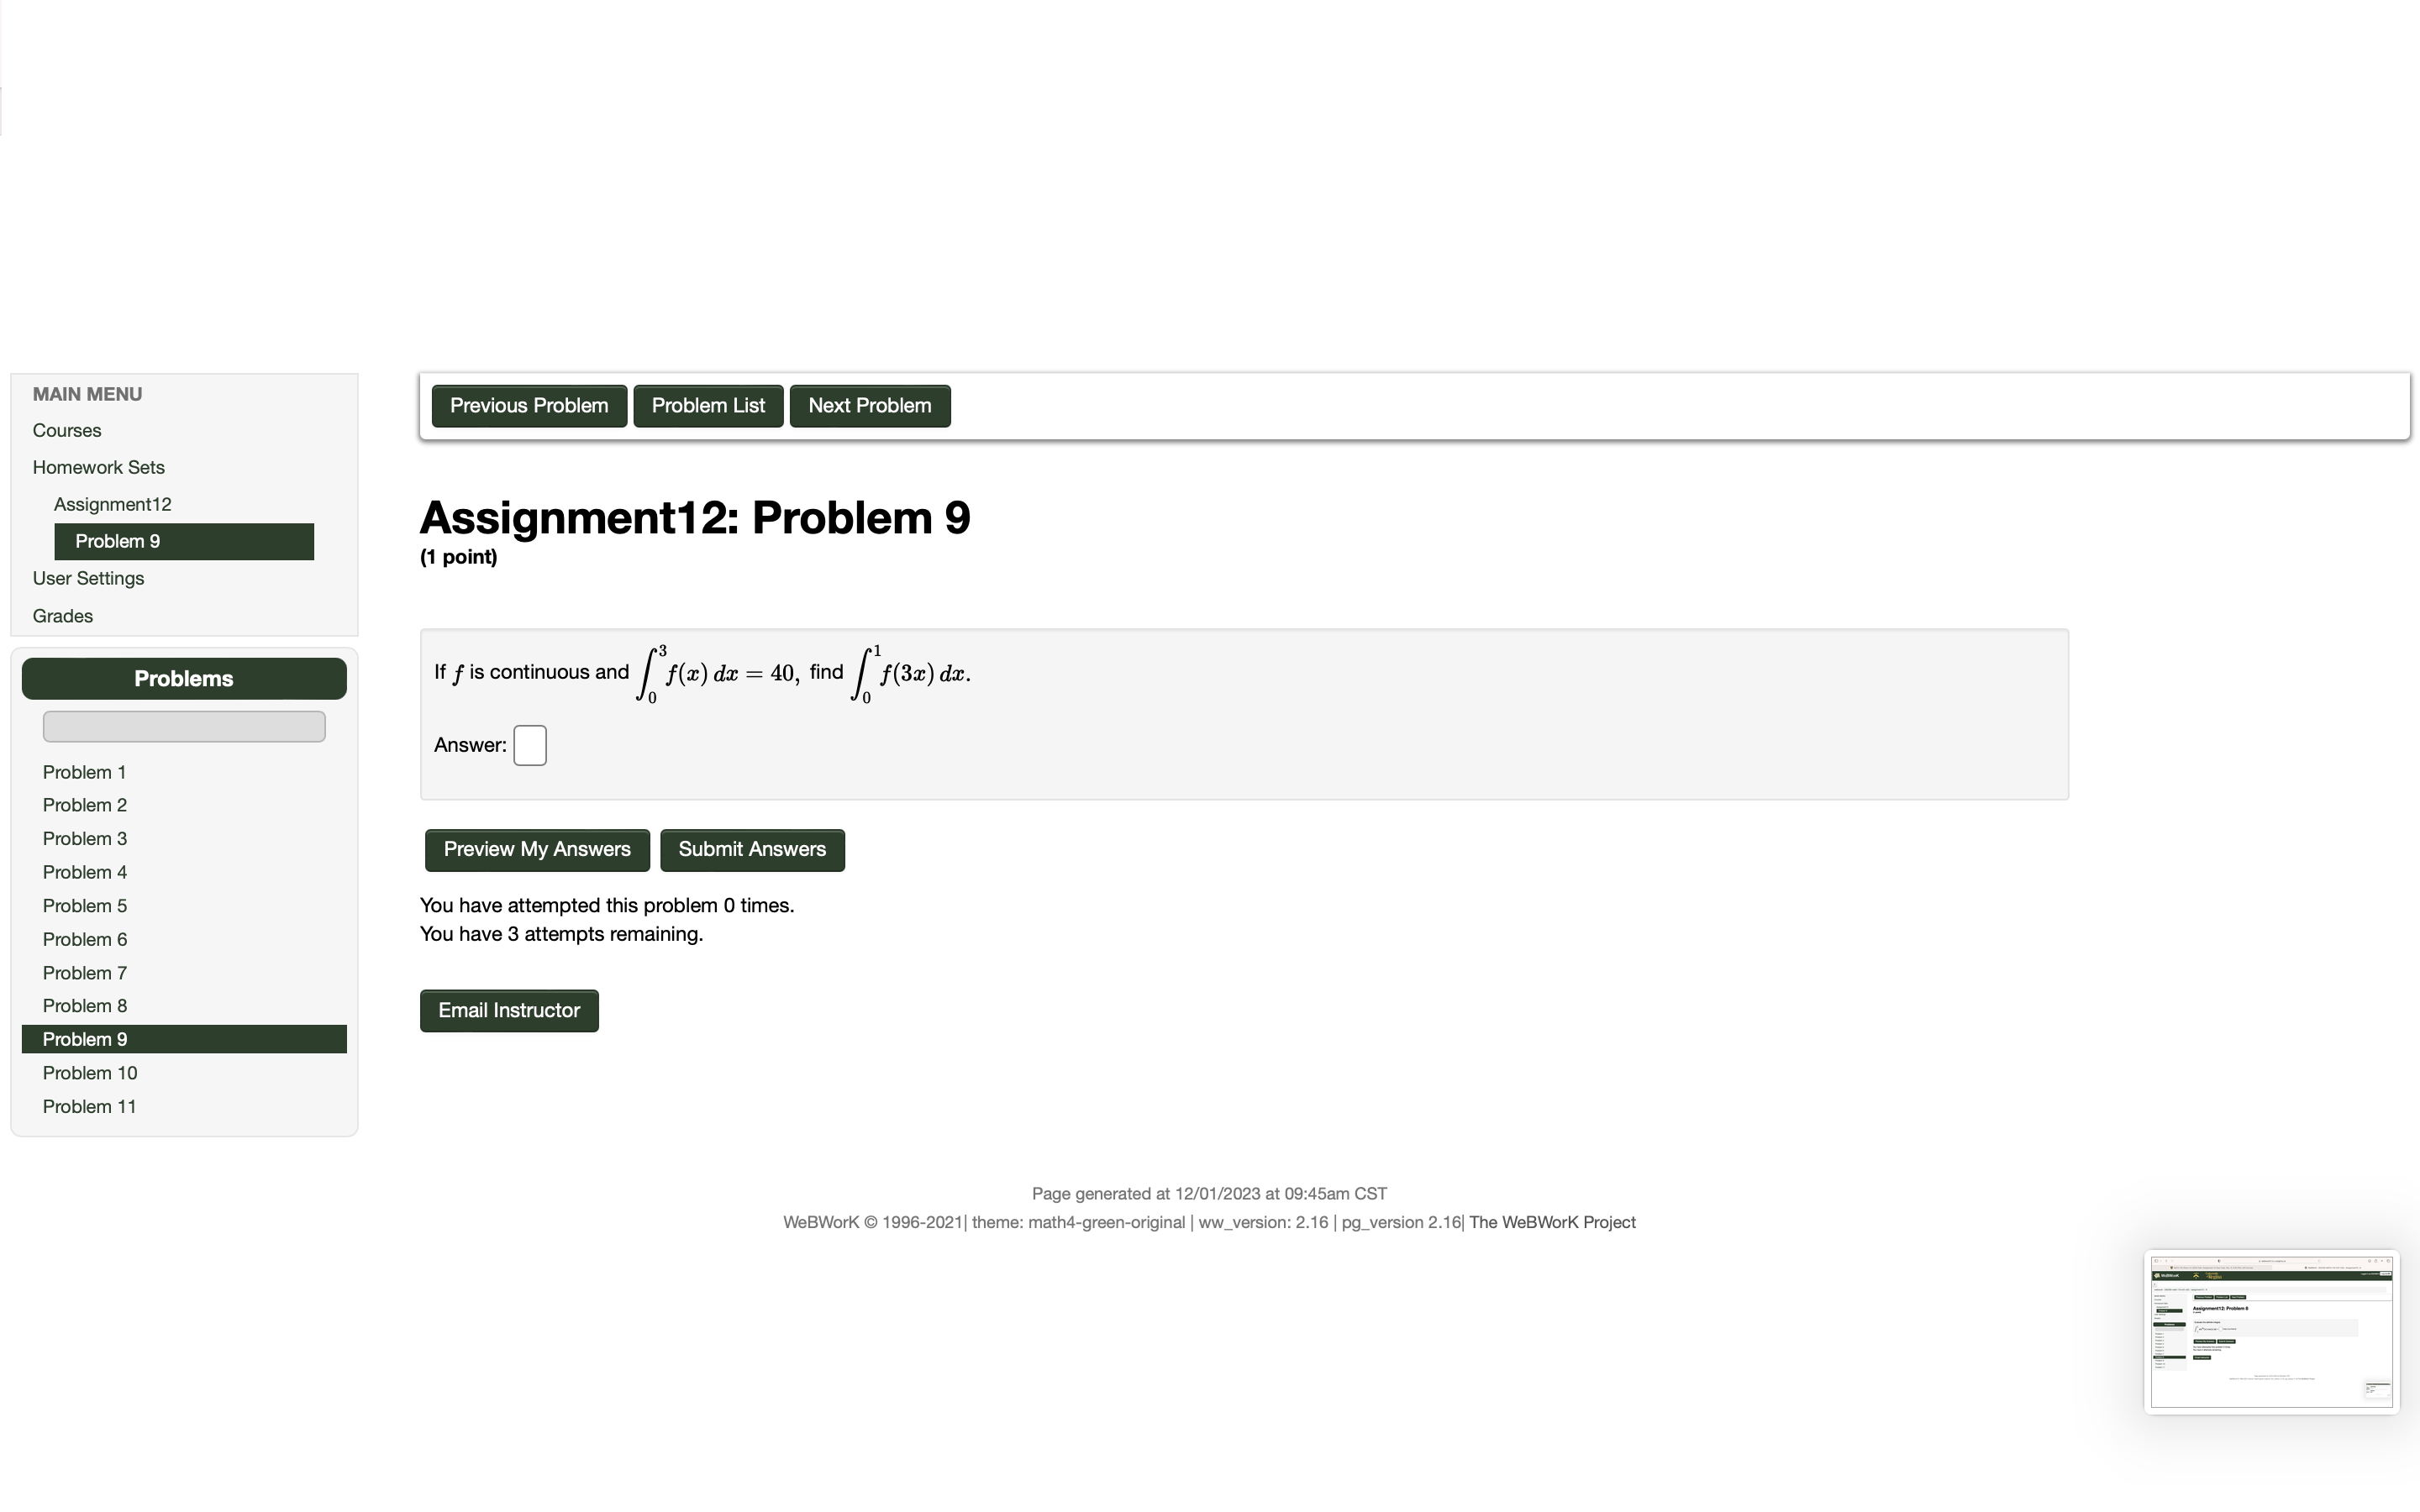The width and height of the screenshot is (2420, 1512).
Task: Go to the Next Problem
Action: coord(869,406)
